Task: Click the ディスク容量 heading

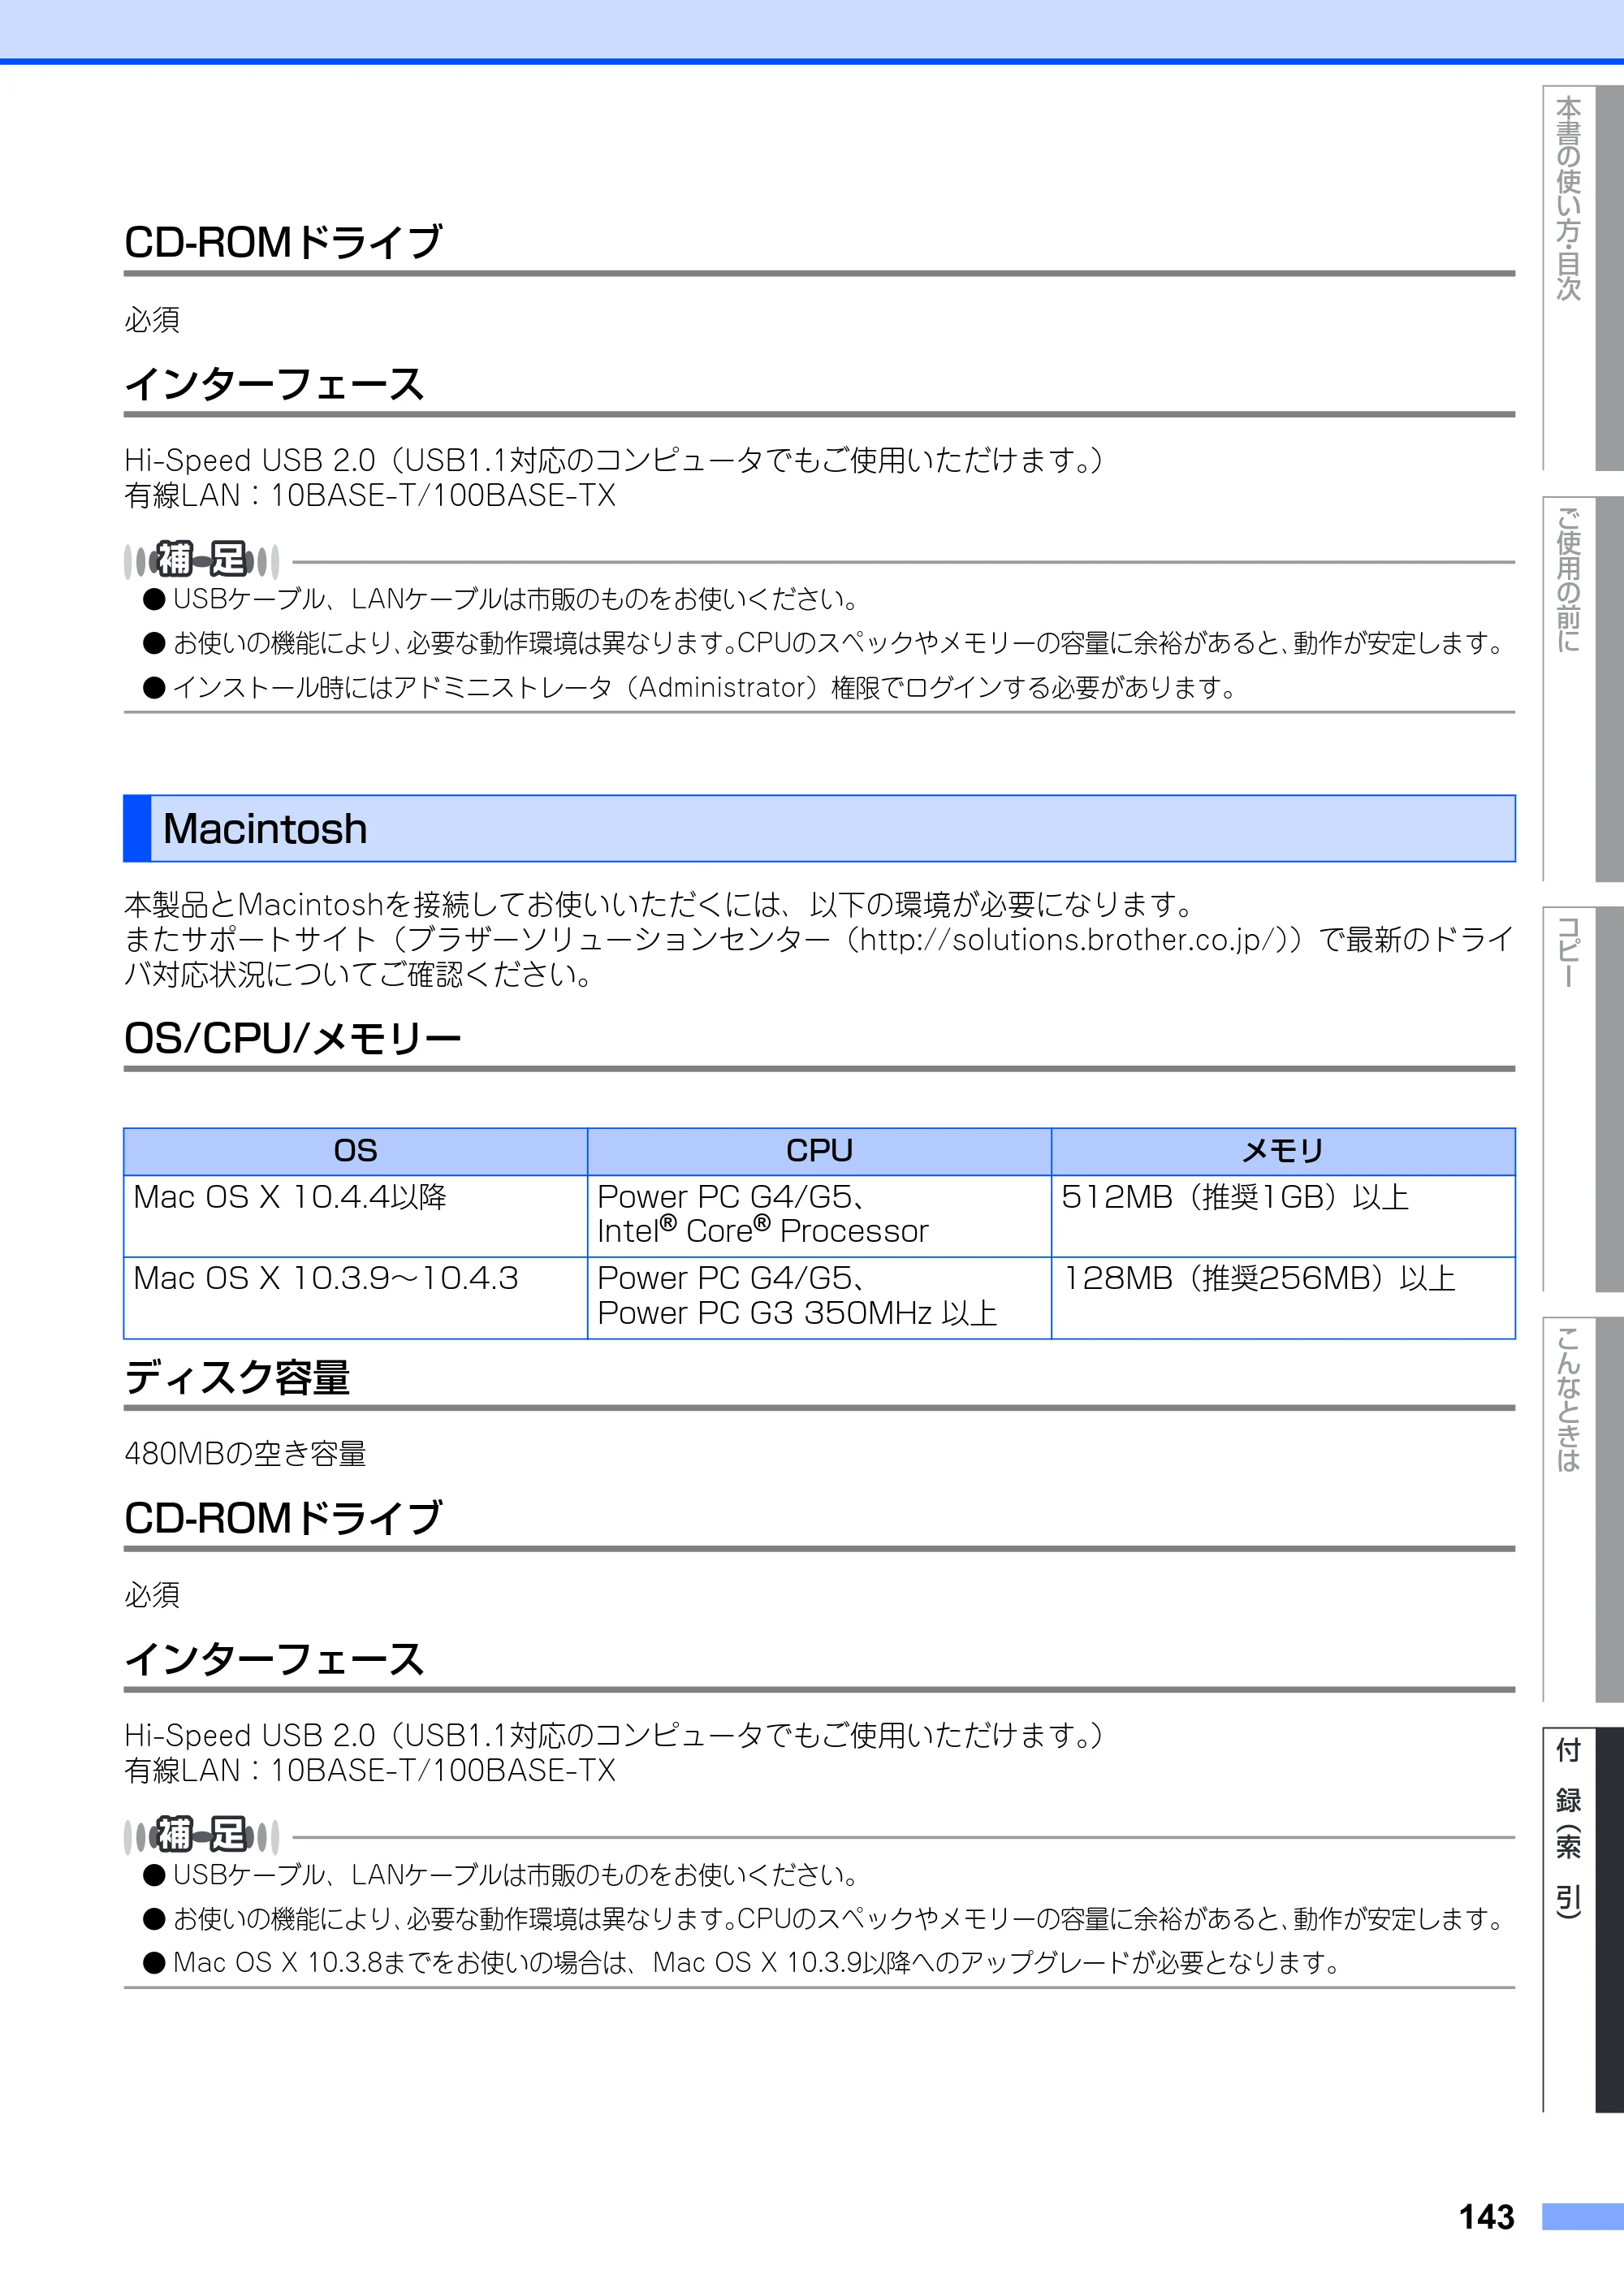Action: pos(237,1377)
